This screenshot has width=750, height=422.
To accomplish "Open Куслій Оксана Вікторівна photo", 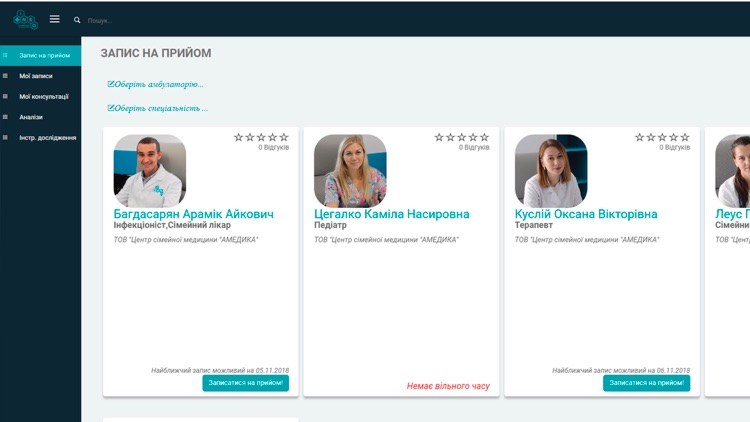I will pyautogui.click(x=551, y=171).
